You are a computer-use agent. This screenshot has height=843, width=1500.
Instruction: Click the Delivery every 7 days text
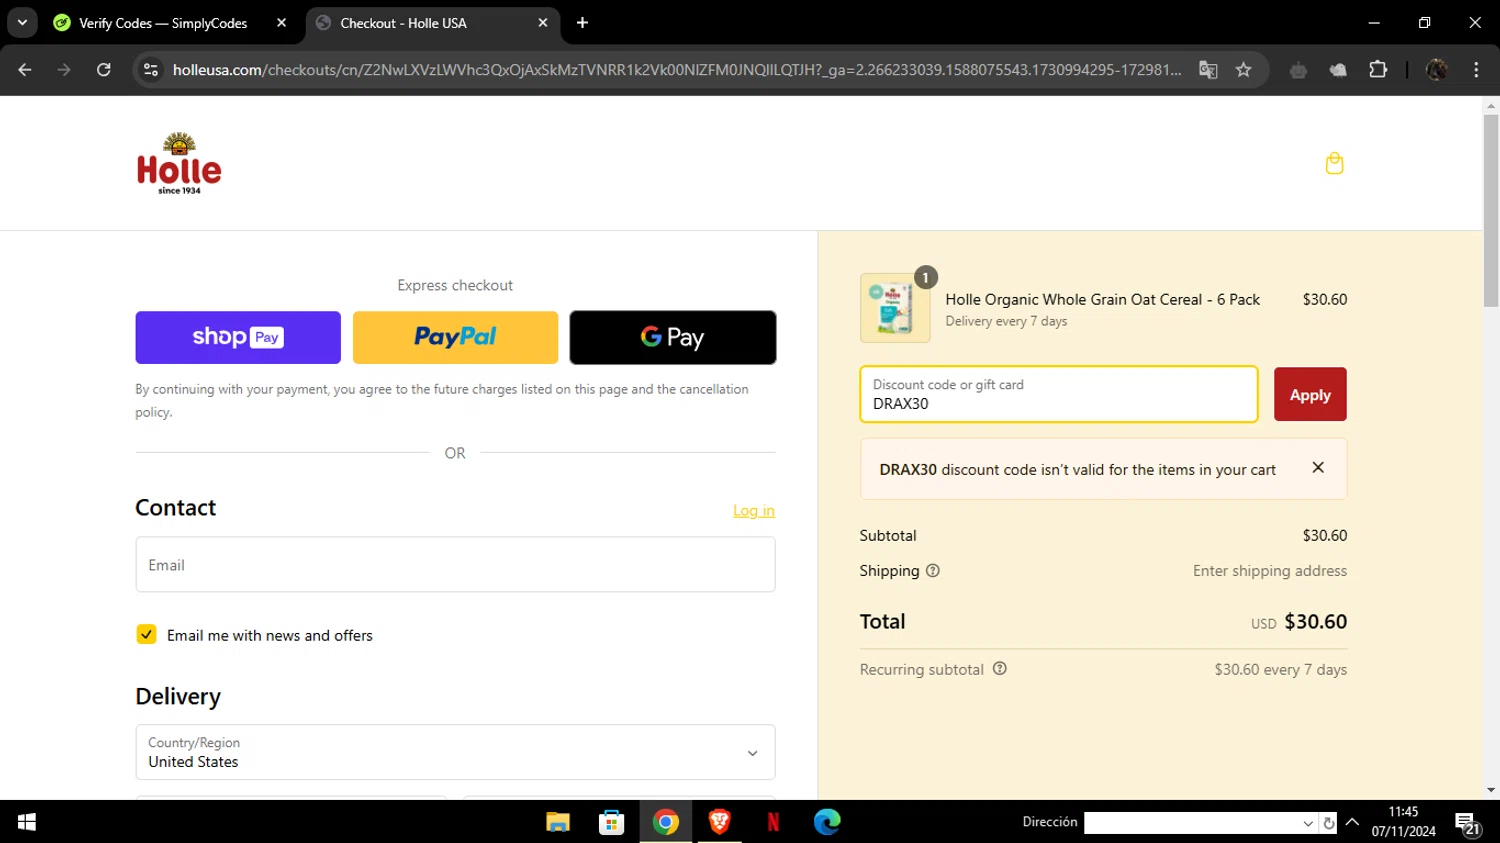pyautogui.click(x=1006, y=321)
